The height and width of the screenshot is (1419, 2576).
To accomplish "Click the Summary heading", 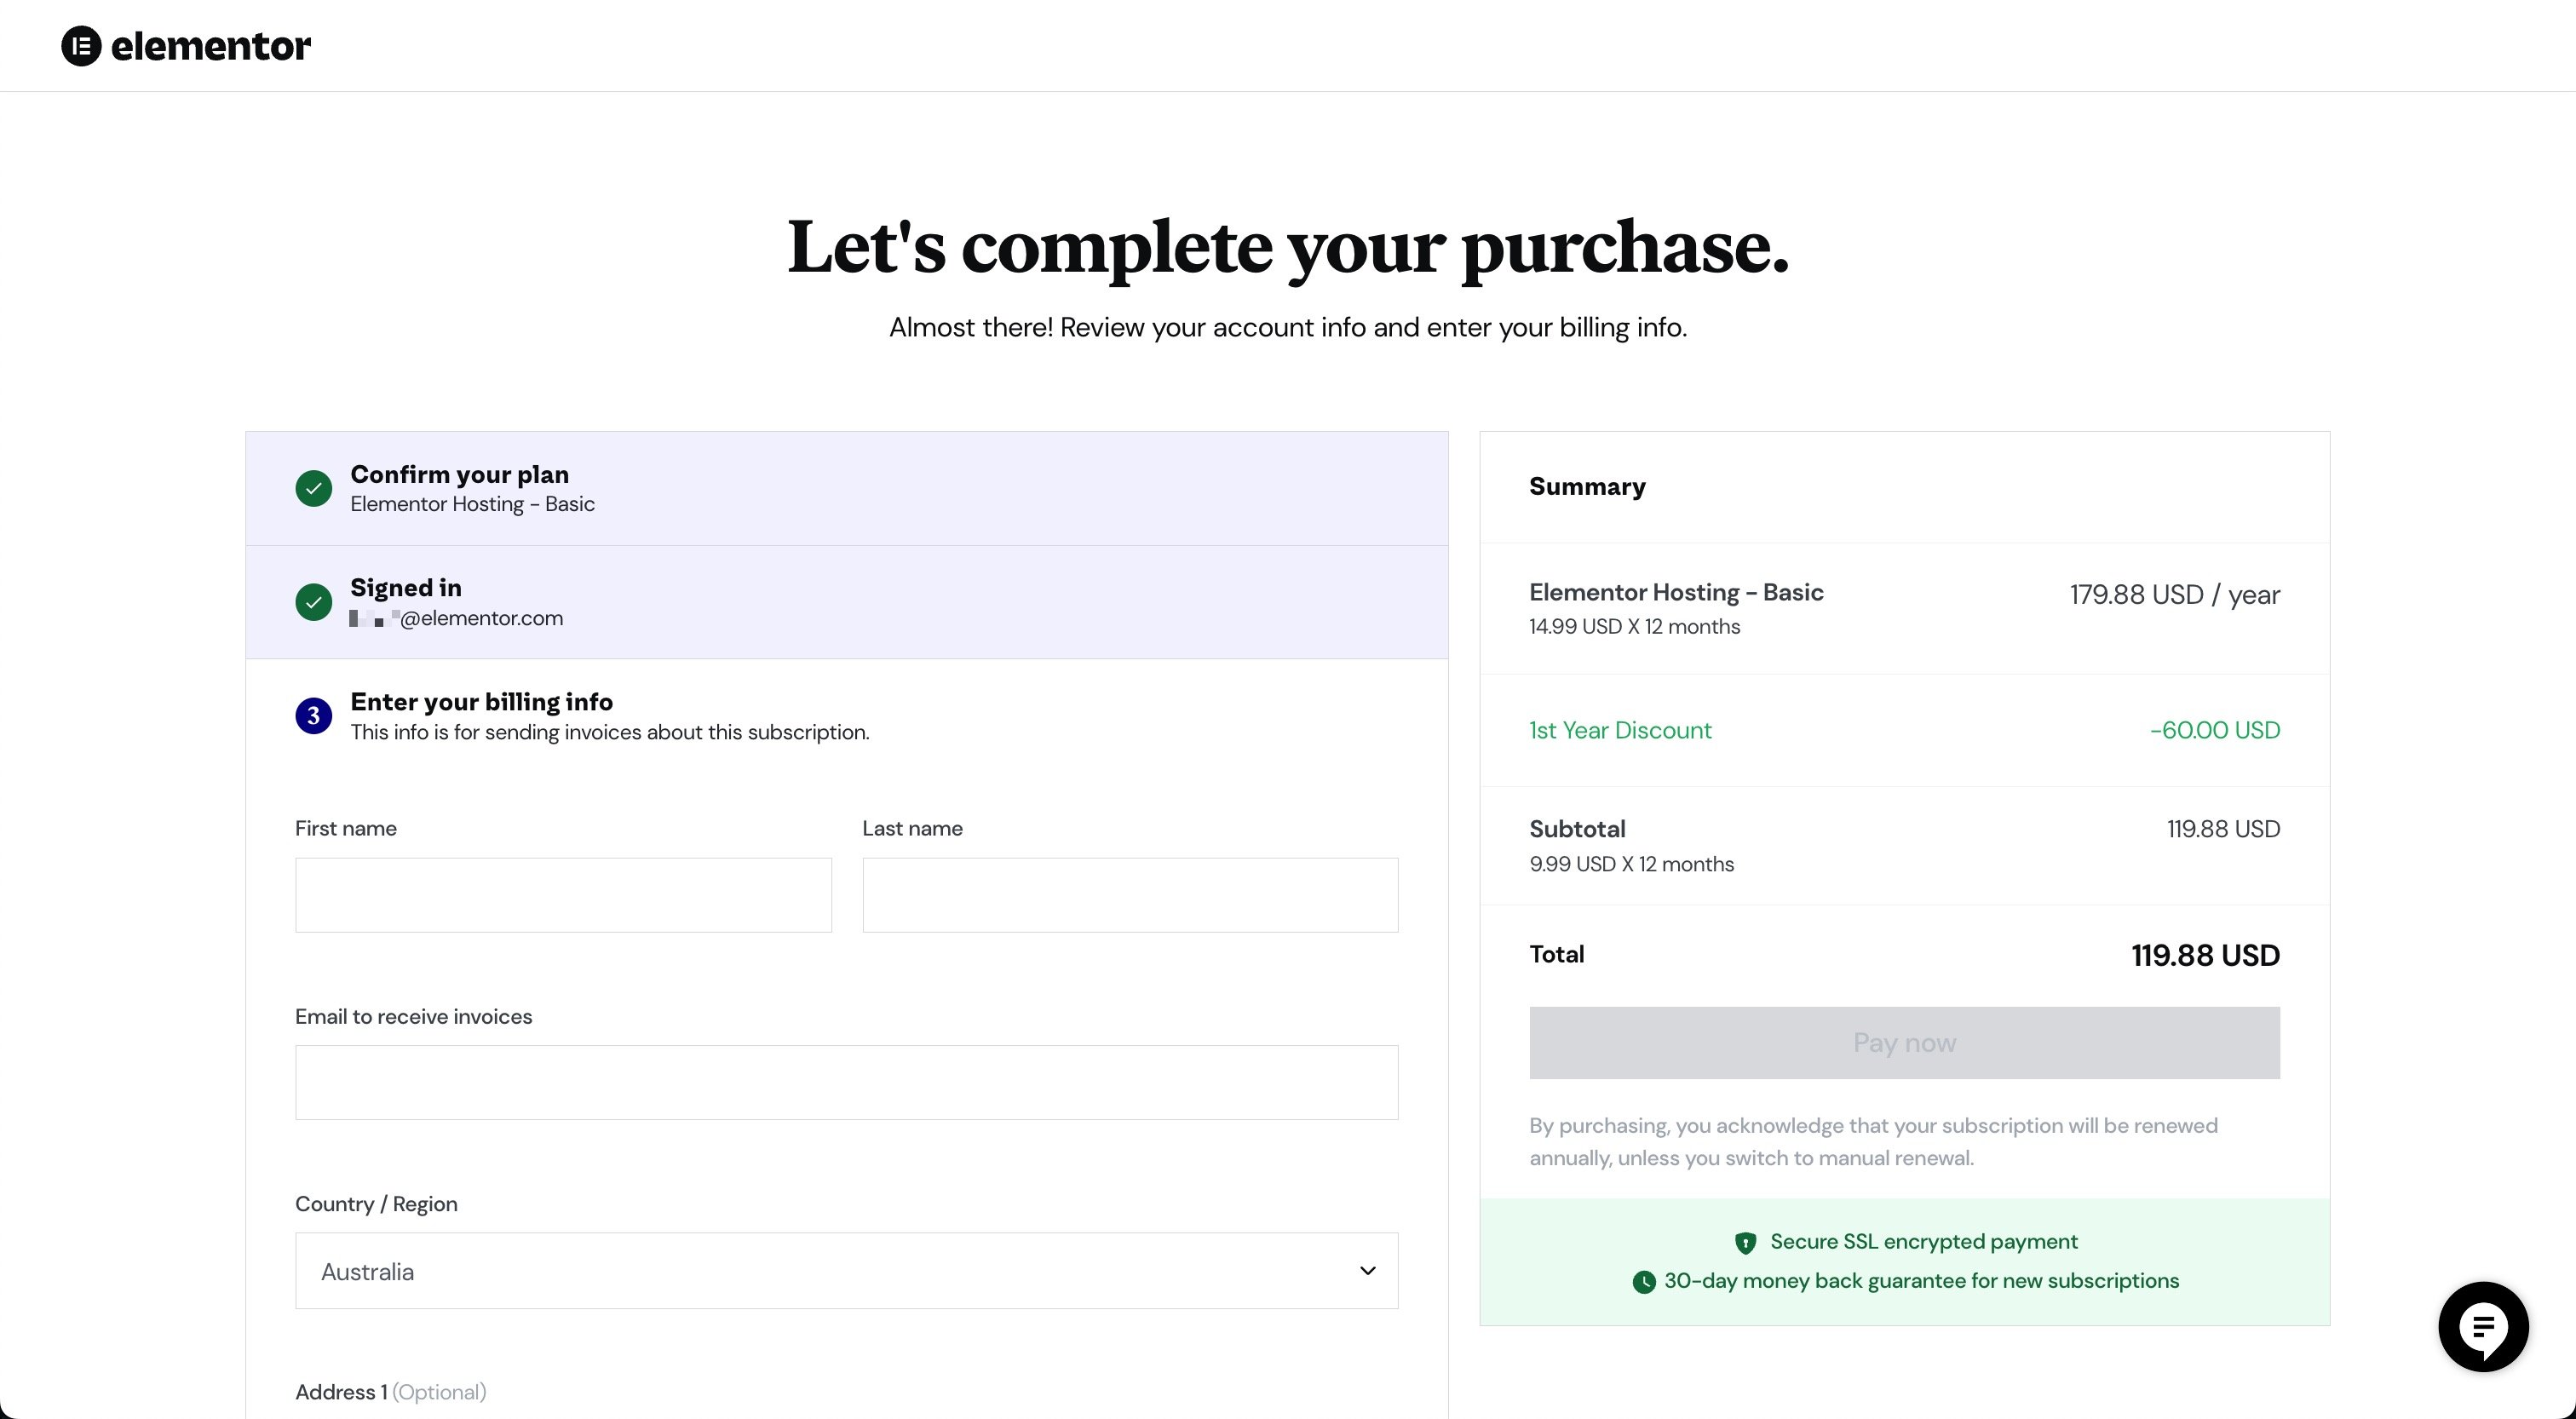I will (x=1587, y=487).
